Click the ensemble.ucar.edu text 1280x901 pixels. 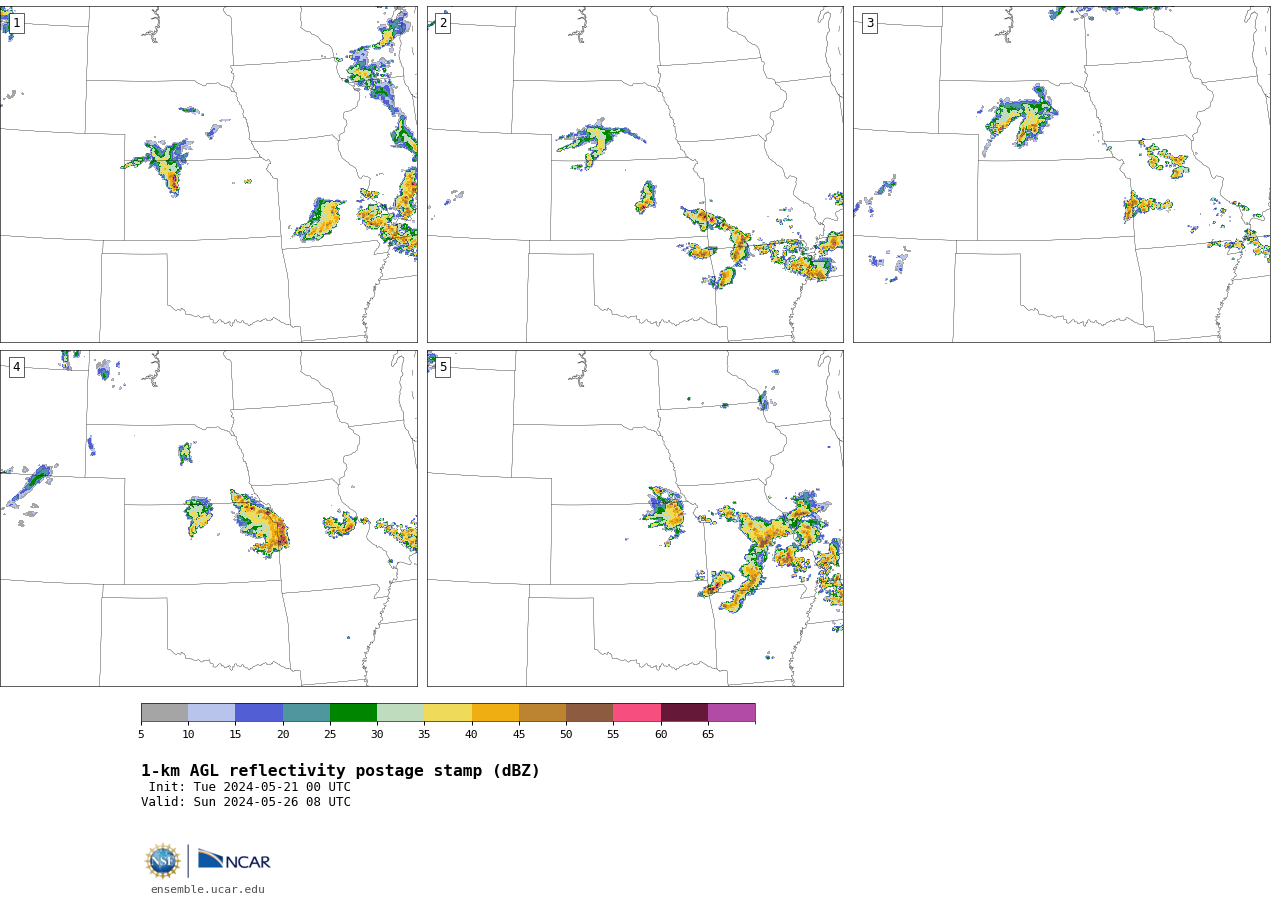pyautogui.click(x=208, y=890)
